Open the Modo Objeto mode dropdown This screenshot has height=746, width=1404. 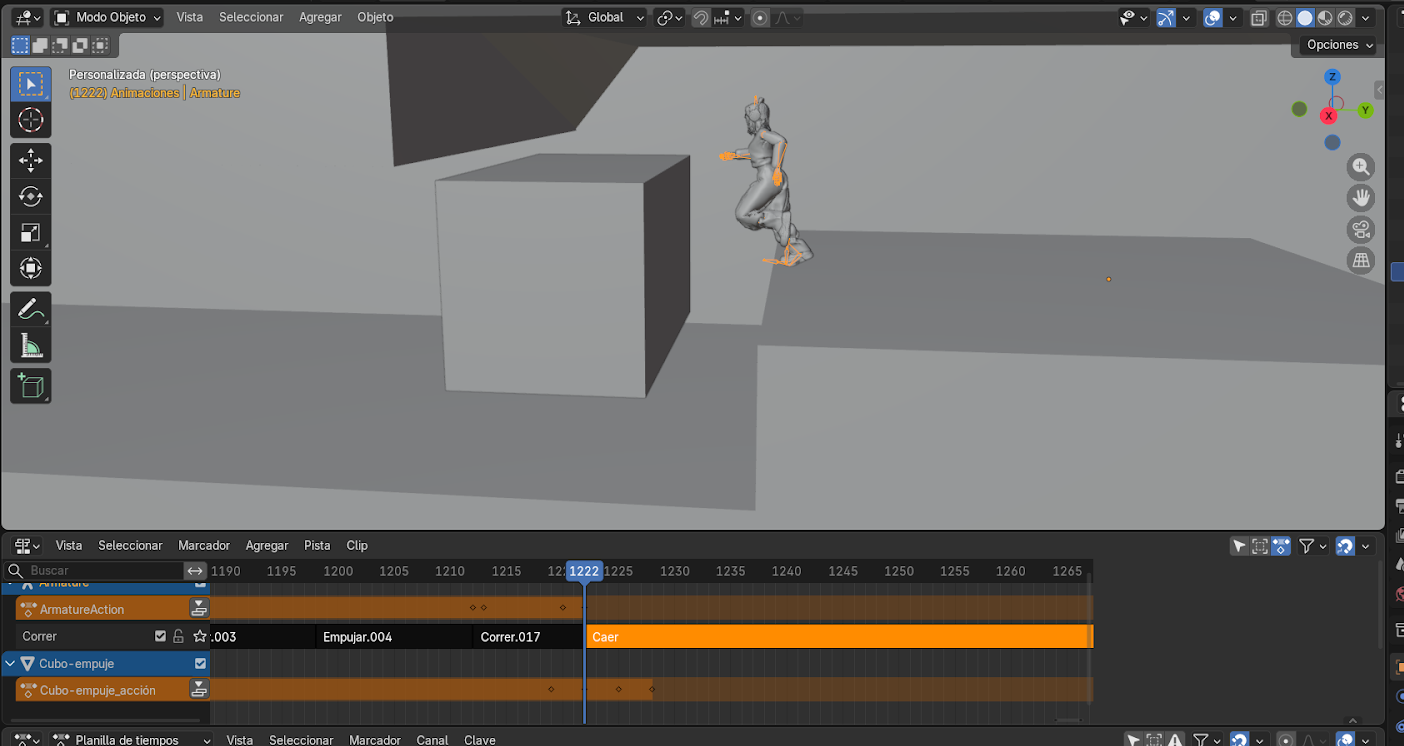(107, 17)
